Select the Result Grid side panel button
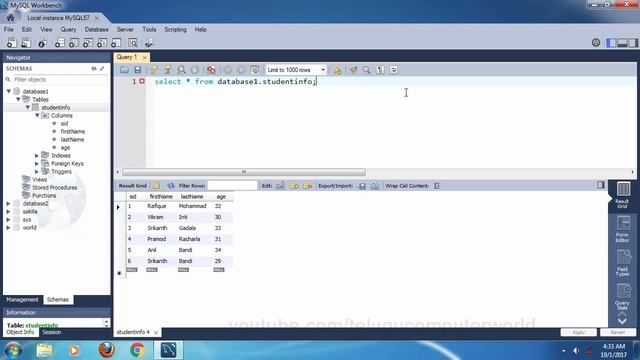640x360 pixels. coord(623,195)
